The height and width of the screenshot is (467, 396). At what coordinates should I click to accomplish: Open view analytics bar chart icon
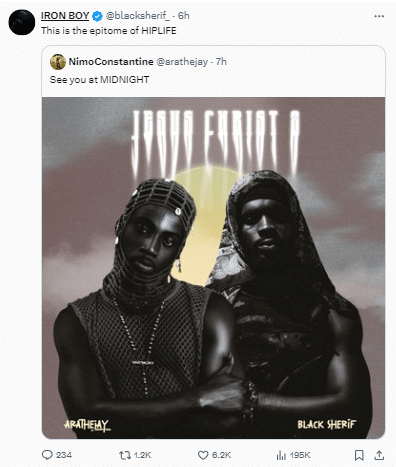[281, 455]
